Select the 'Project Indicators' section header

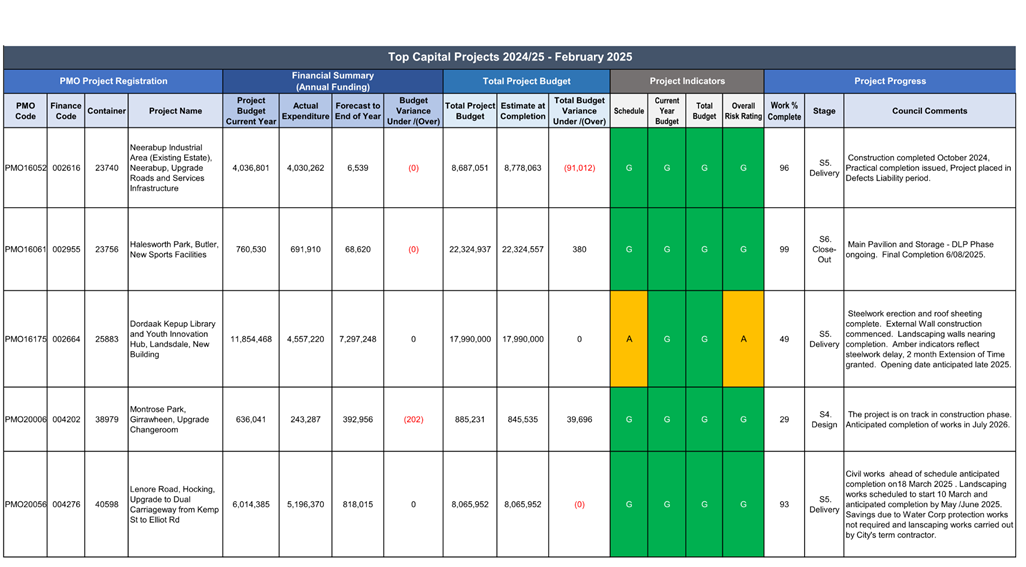click(687, 81)
